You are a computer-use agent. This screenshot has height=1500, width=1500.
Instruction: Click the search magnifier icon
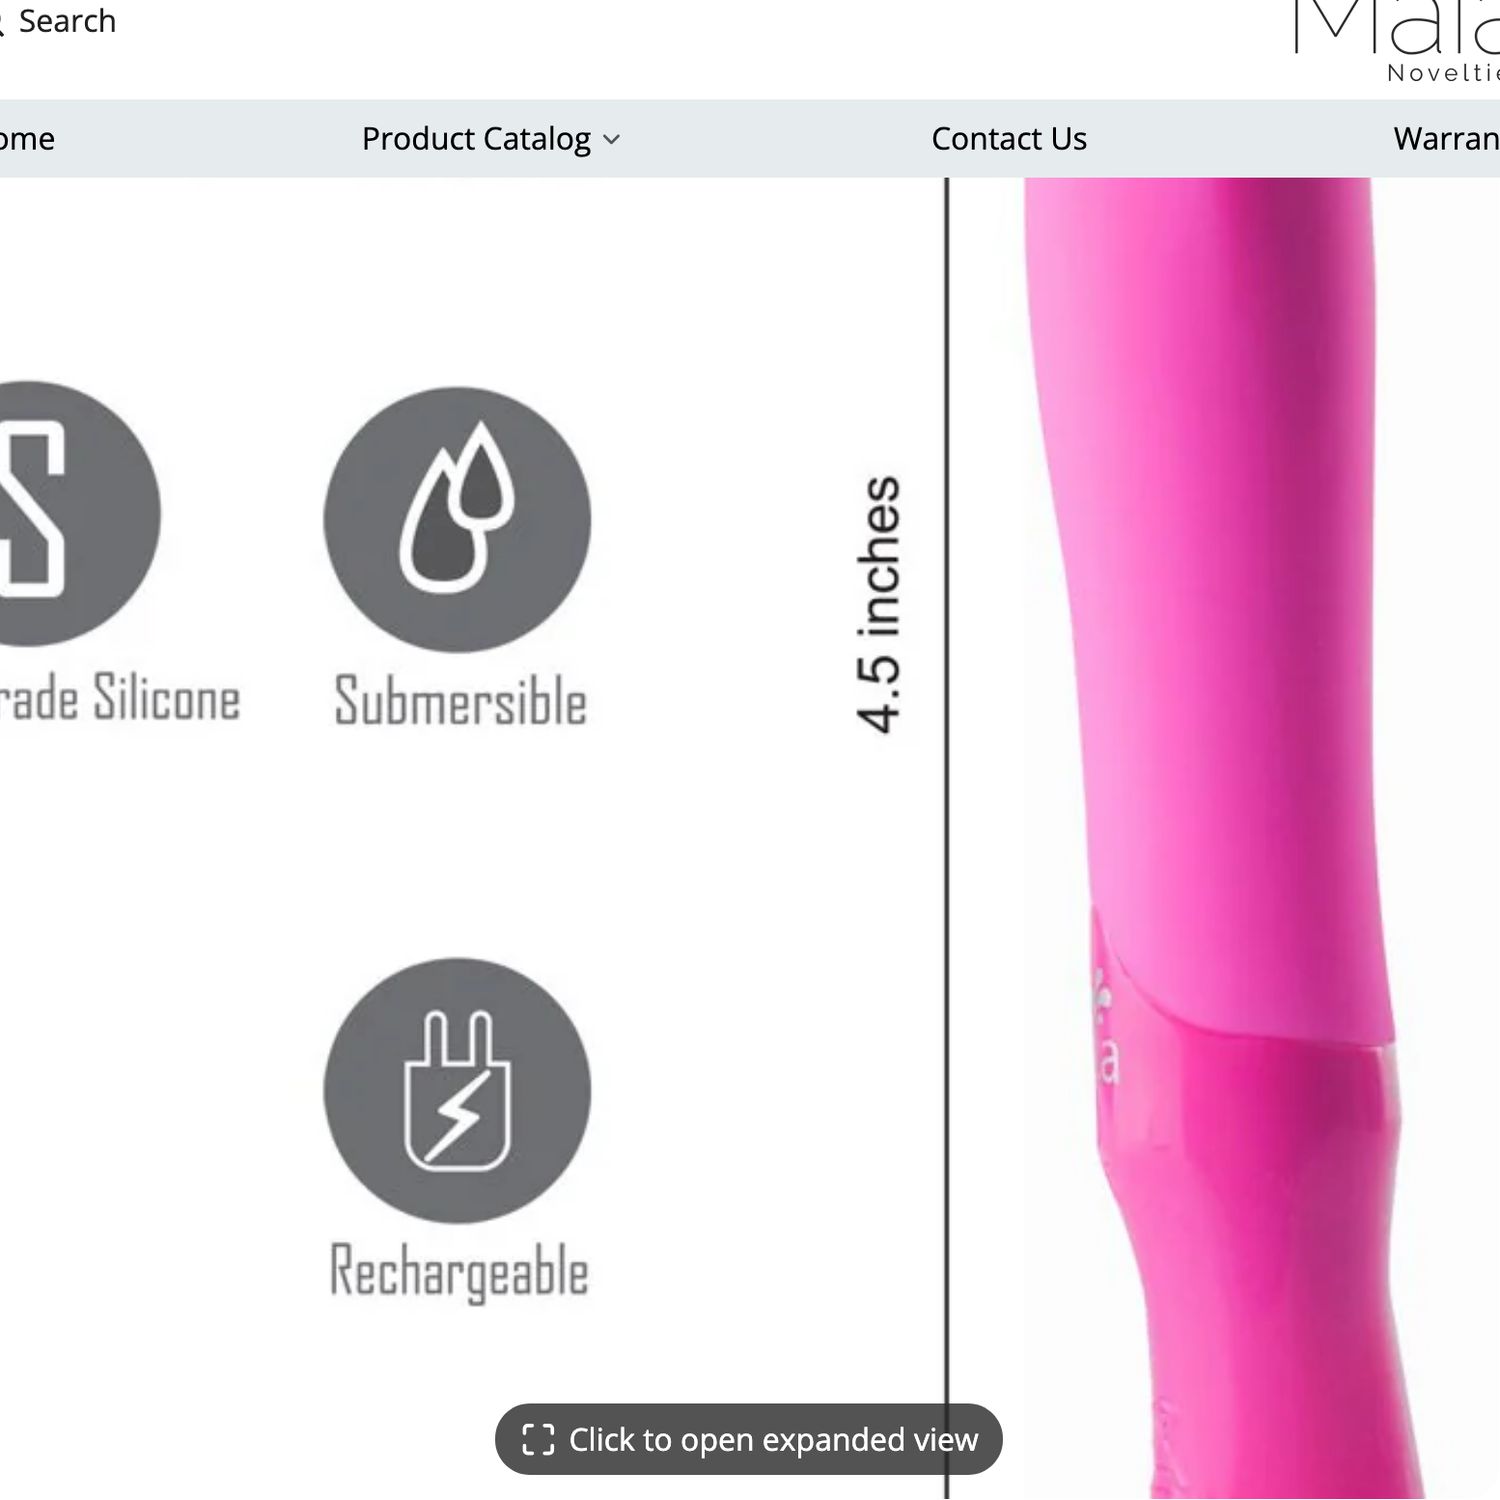click(x=2, y=22)
